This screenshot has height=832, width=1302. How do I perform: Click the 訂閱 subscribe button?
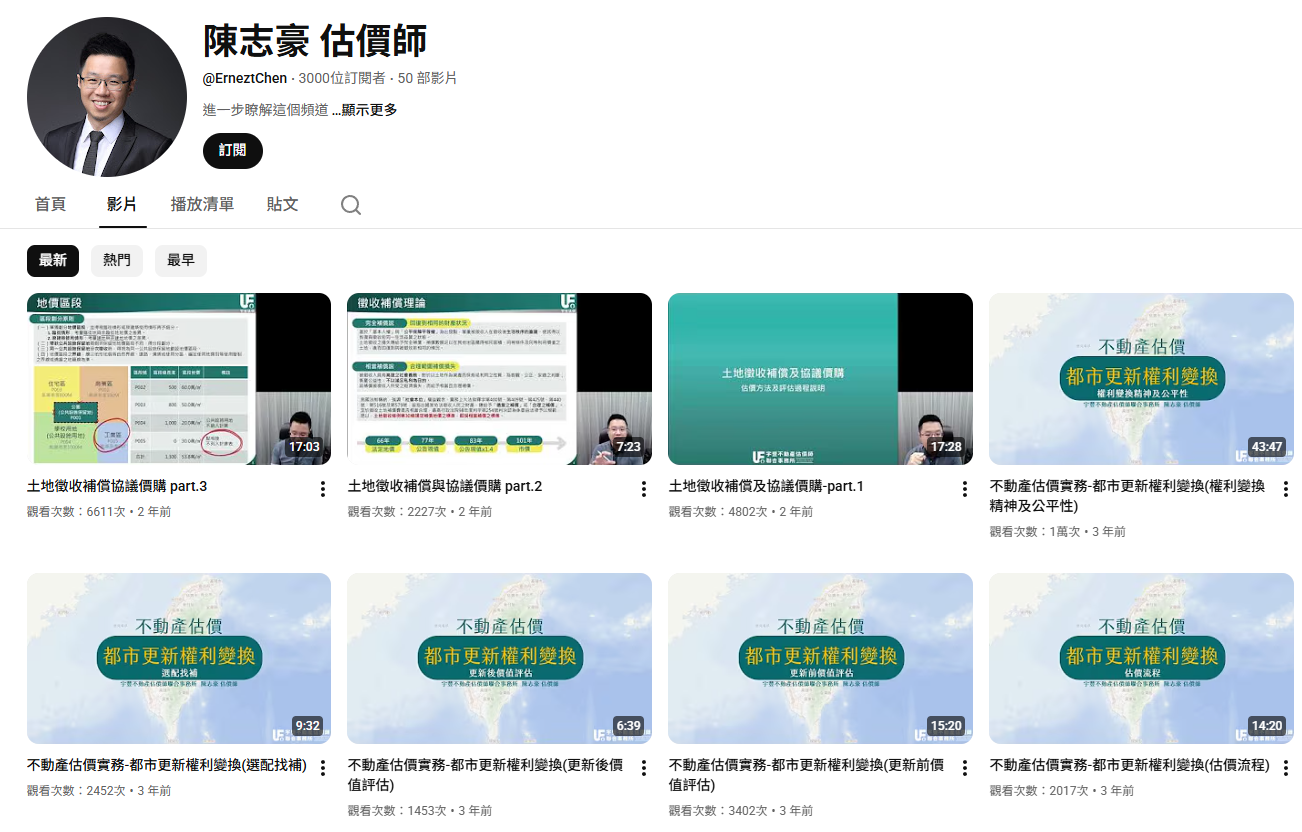coord(232,151)
